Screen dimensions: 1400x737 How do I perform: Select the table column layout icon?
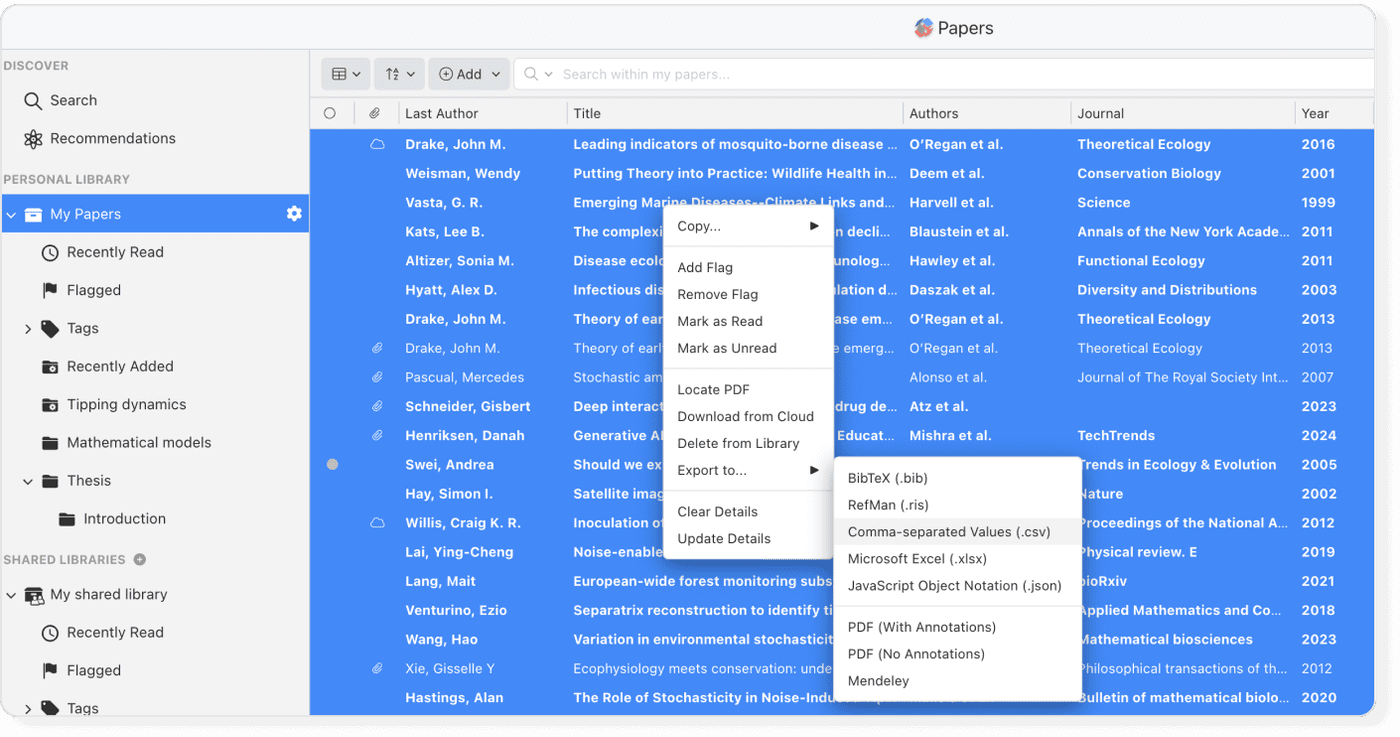point(339,73)
